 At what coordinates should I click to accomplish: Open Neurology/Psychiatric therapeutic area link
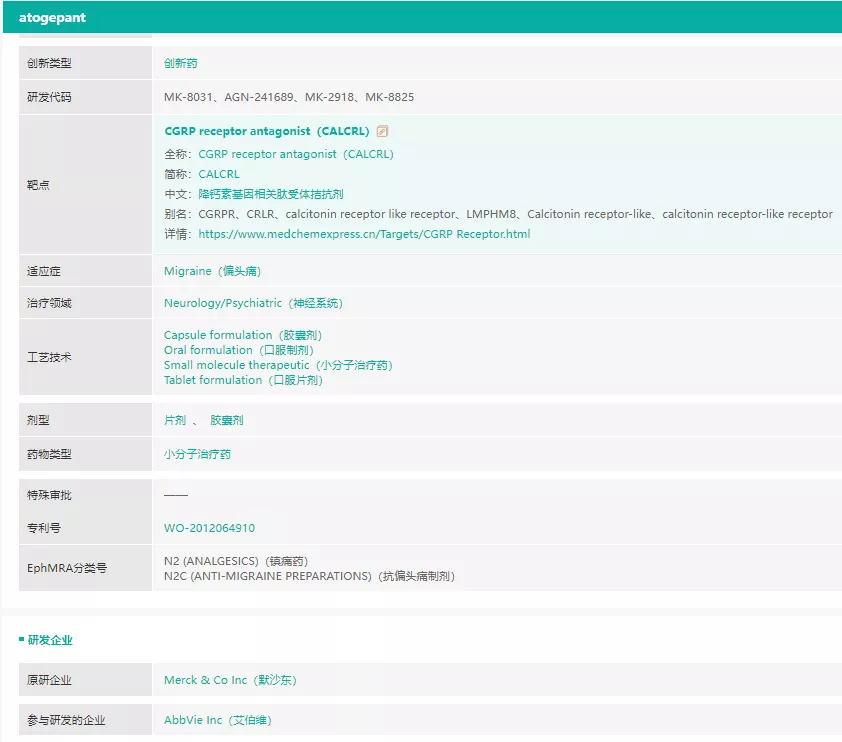[253, 303]
